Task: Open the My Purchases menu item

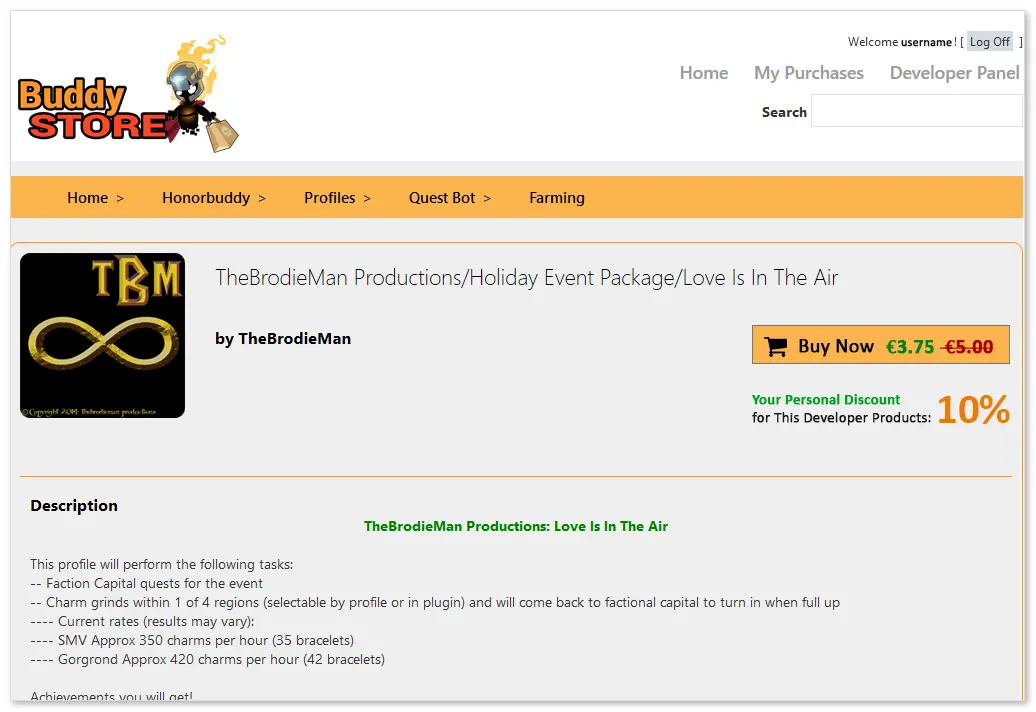Action: [x=809, y=73]
